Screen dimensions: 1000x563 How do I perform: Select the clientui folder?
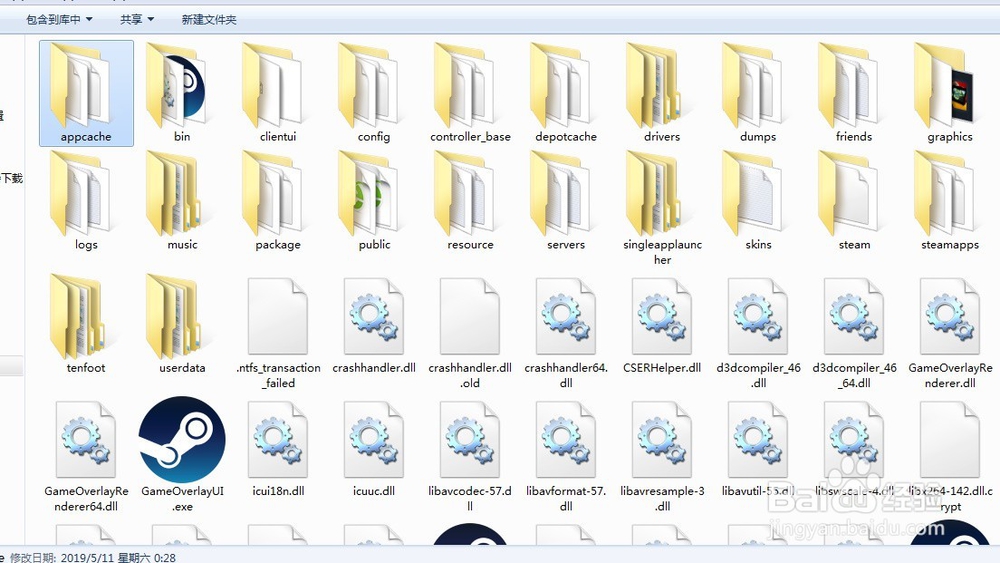[x=278, y=93]
